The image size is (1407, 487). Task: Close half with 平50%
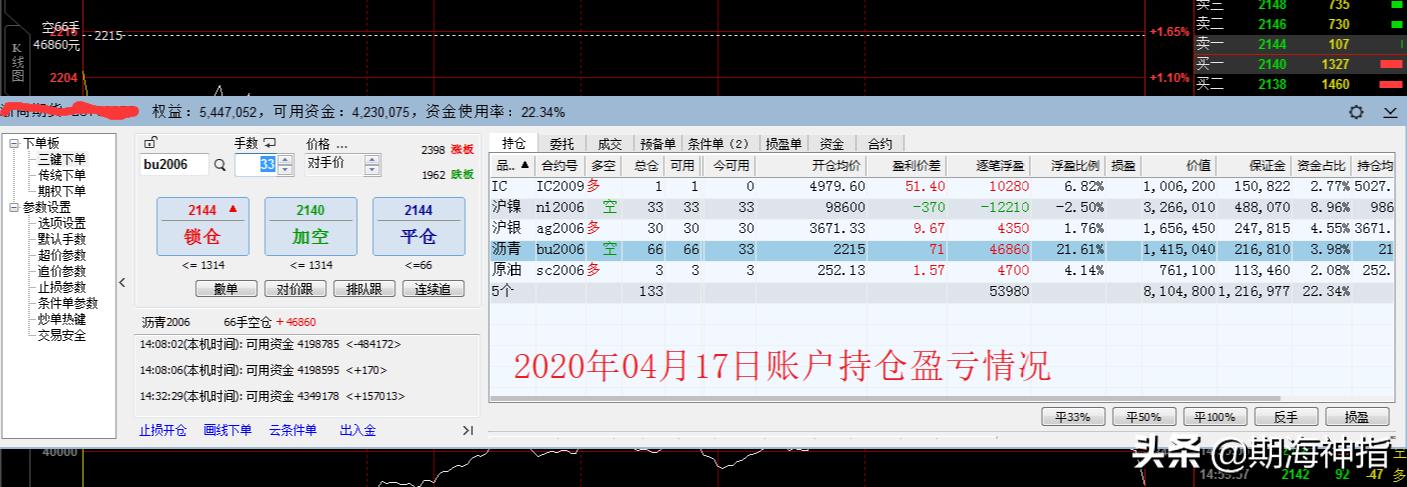[1144, 417]
